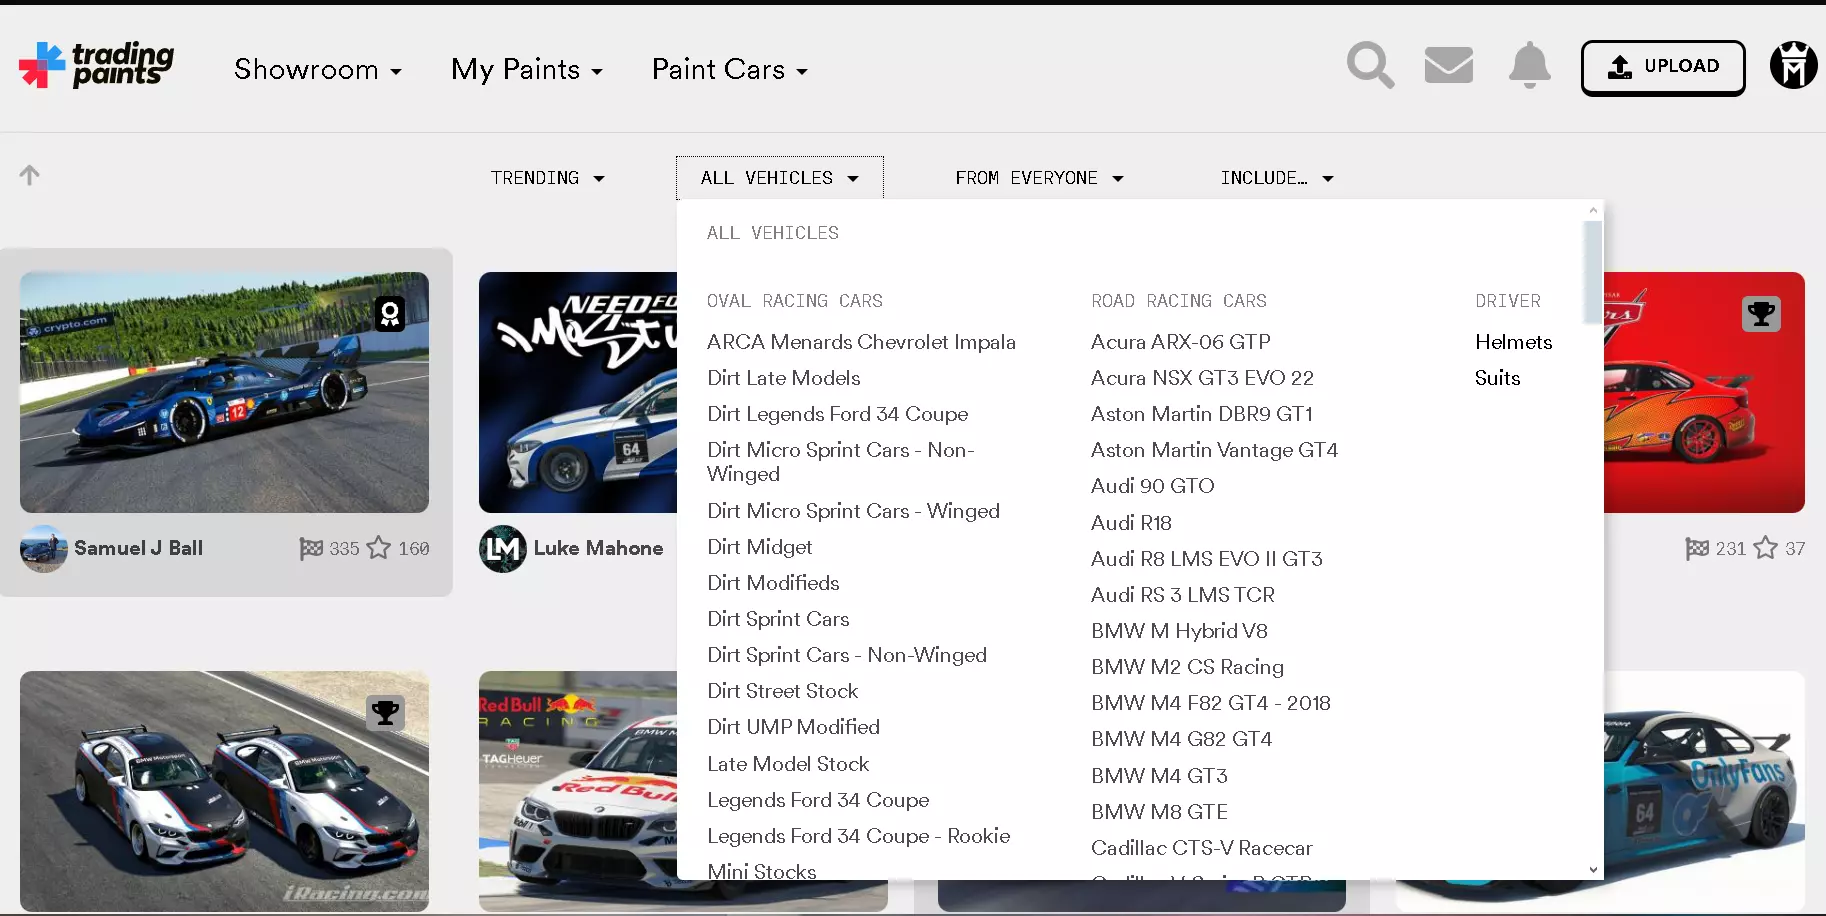Expand the Showroom menu
Image resolution: width=1826 pixels, height=916 pixels.
[x=318, y=69]
